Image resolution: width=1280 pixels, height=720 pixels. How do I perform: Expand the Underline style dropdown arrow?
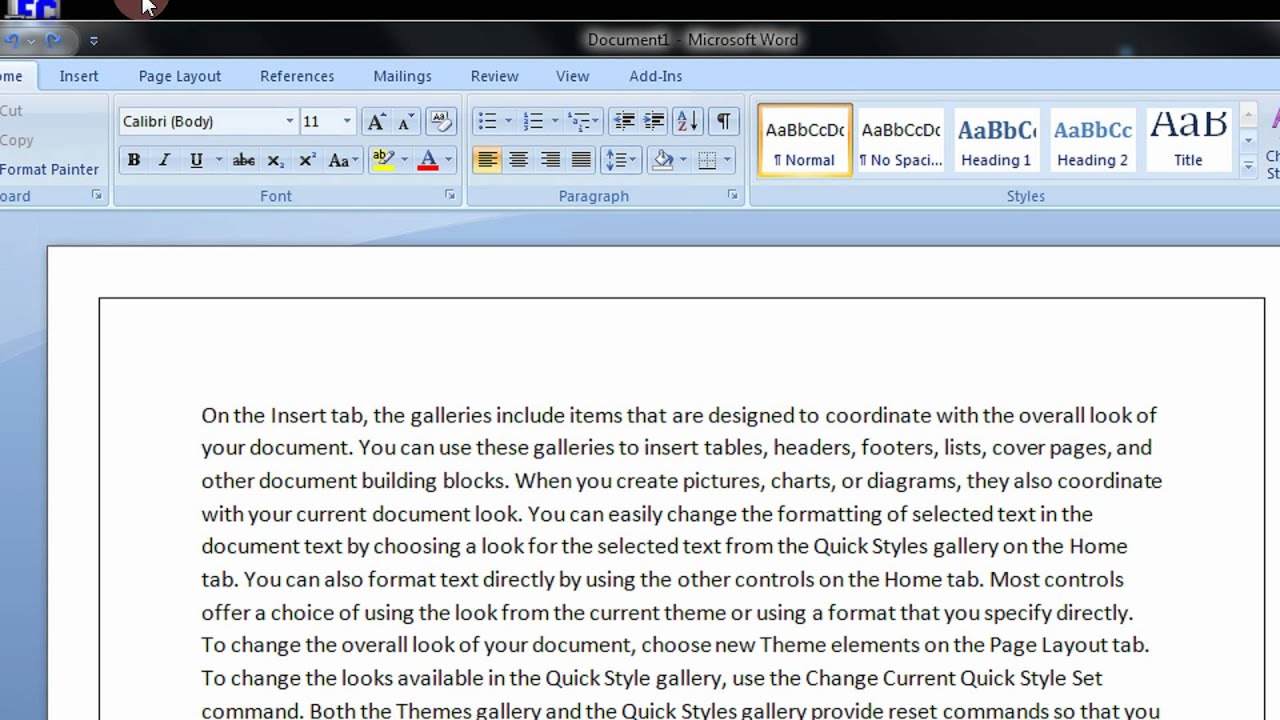click(218, 160)
